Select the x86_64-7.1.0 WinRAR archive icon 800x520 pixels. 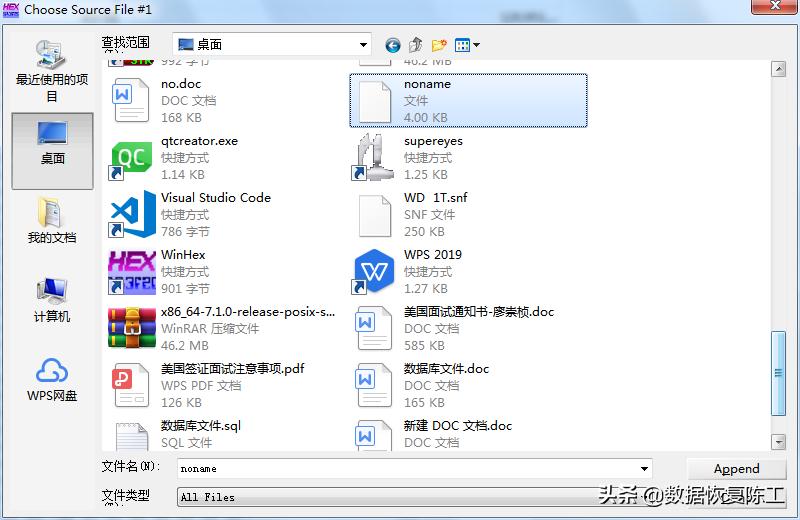pos(132,328)
